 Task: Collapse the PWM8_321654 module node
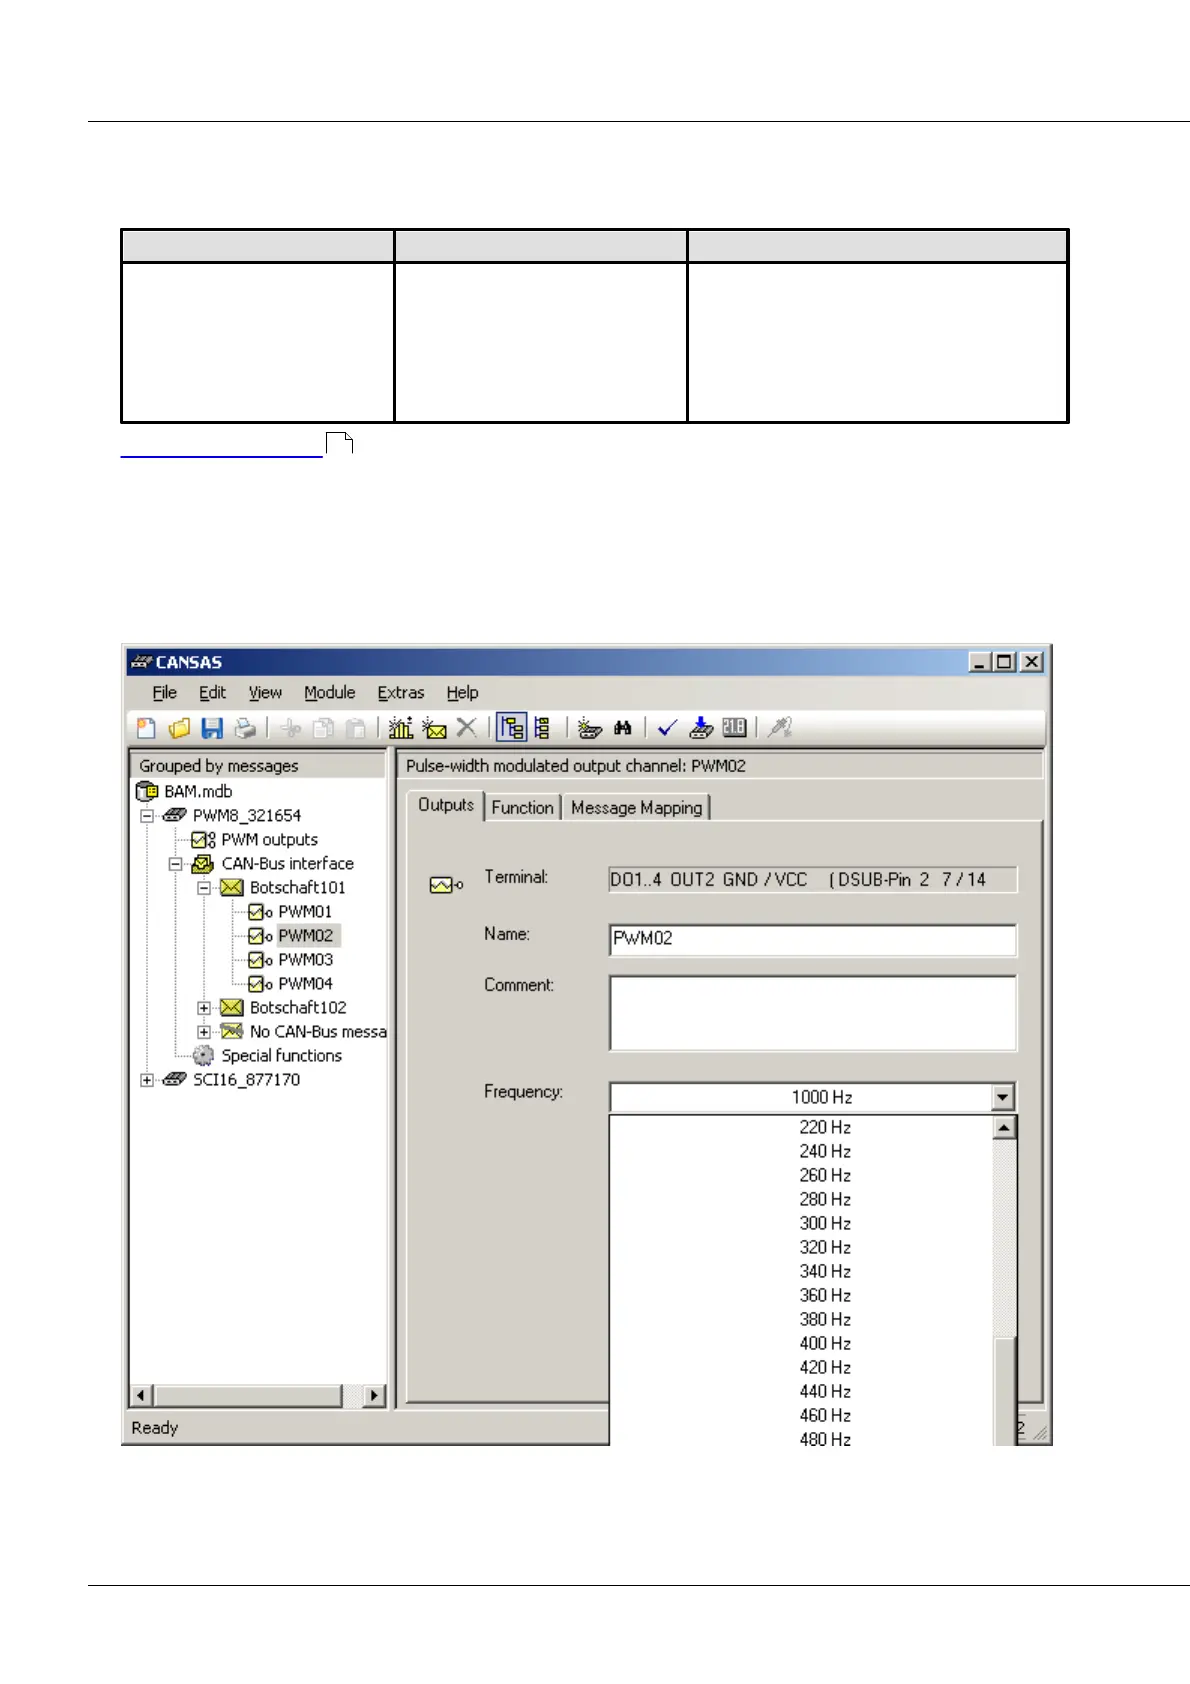(x=147, y=815)
